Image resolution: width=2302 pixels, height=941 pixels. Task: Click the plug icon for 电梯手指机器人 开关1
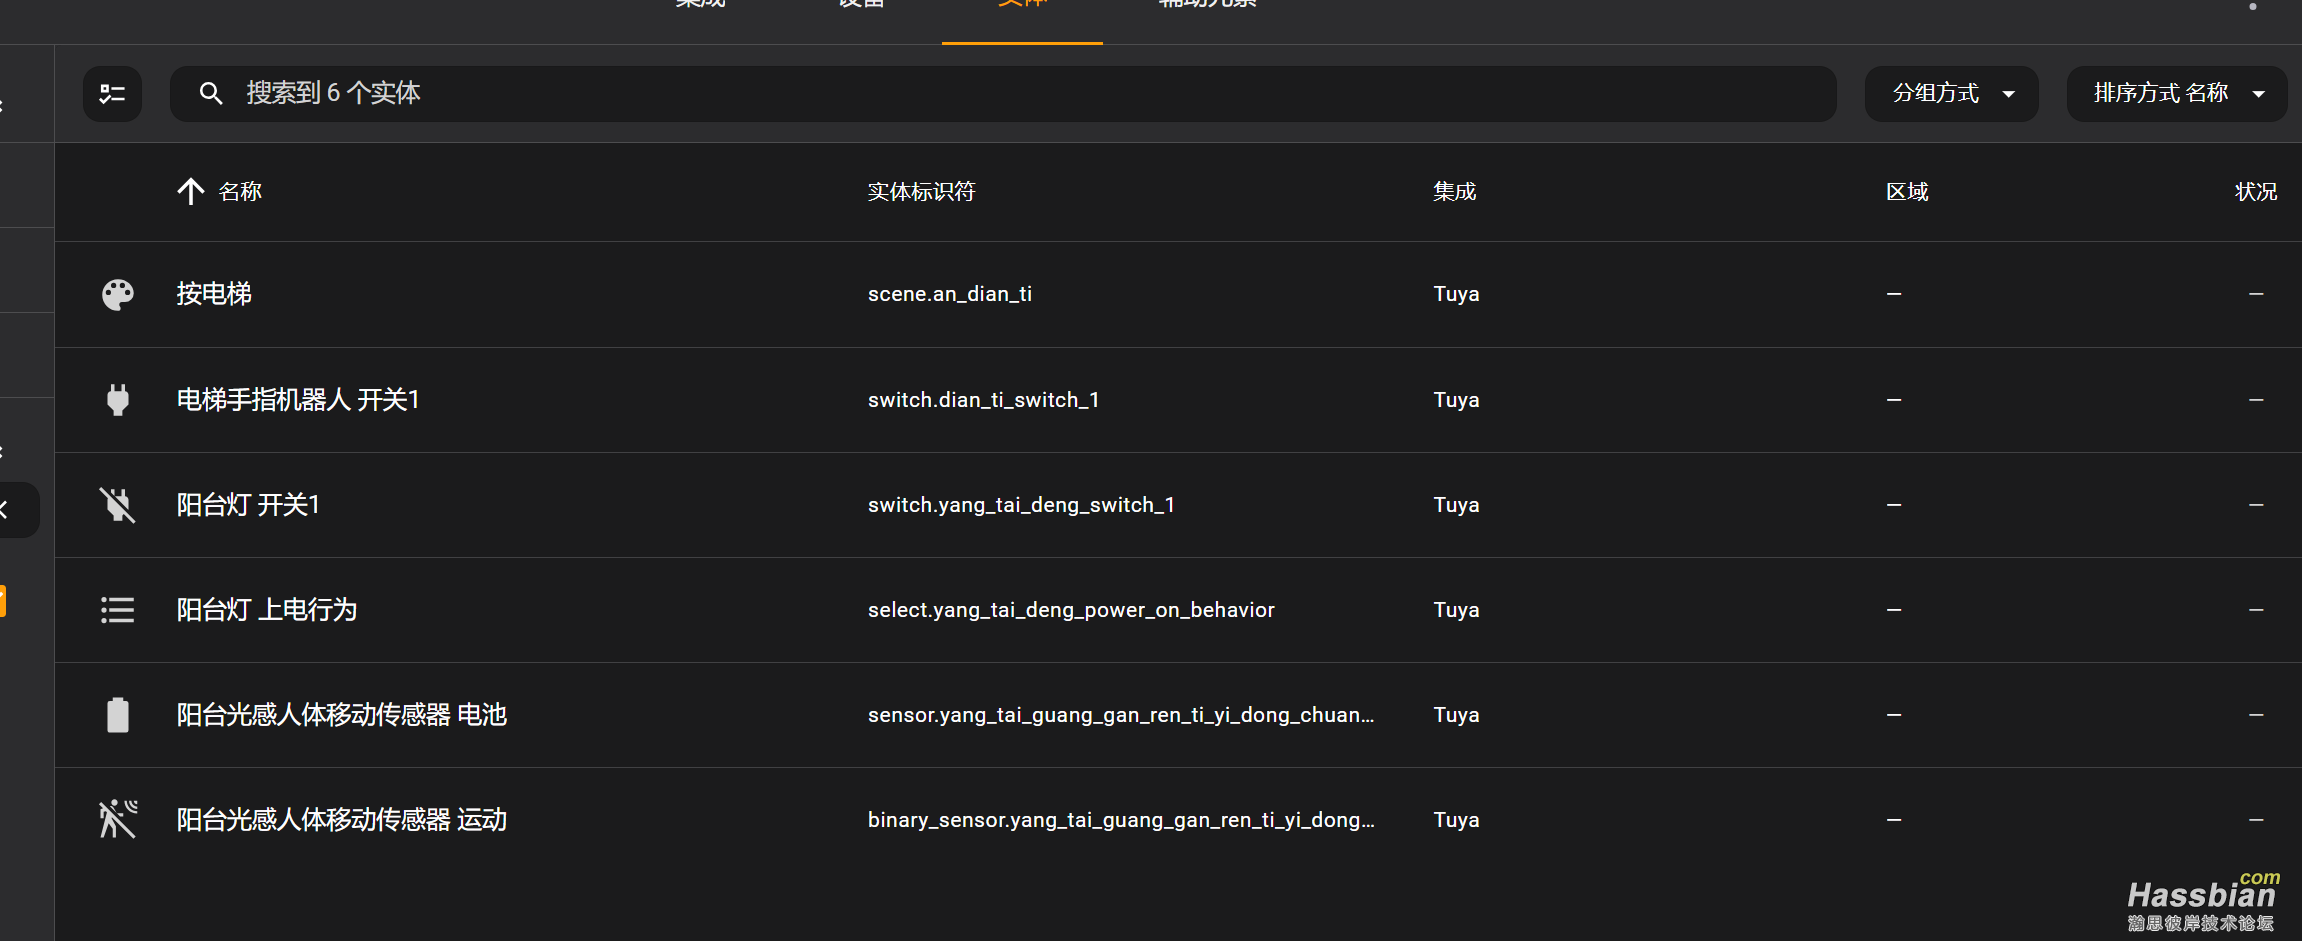coord(118,400)
